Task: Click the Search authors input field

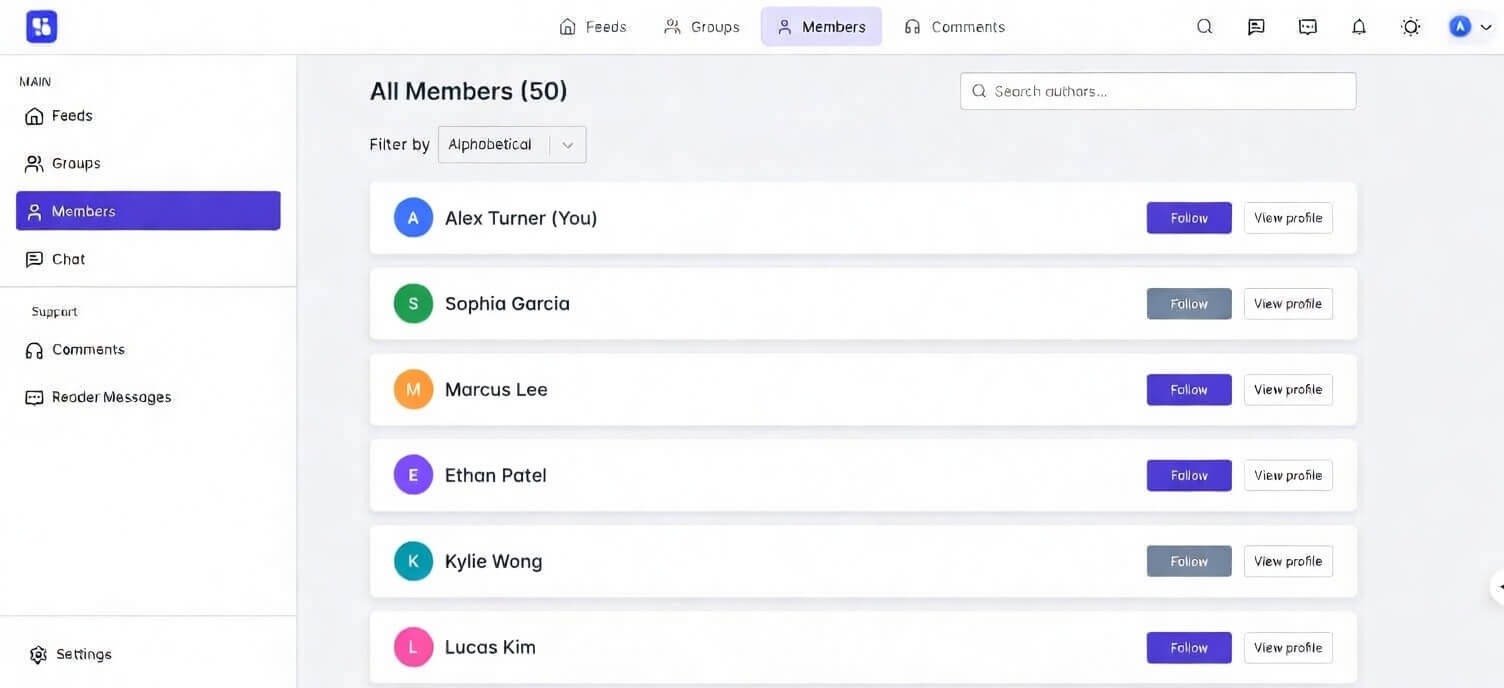Action: click(x=1158, y=91)
